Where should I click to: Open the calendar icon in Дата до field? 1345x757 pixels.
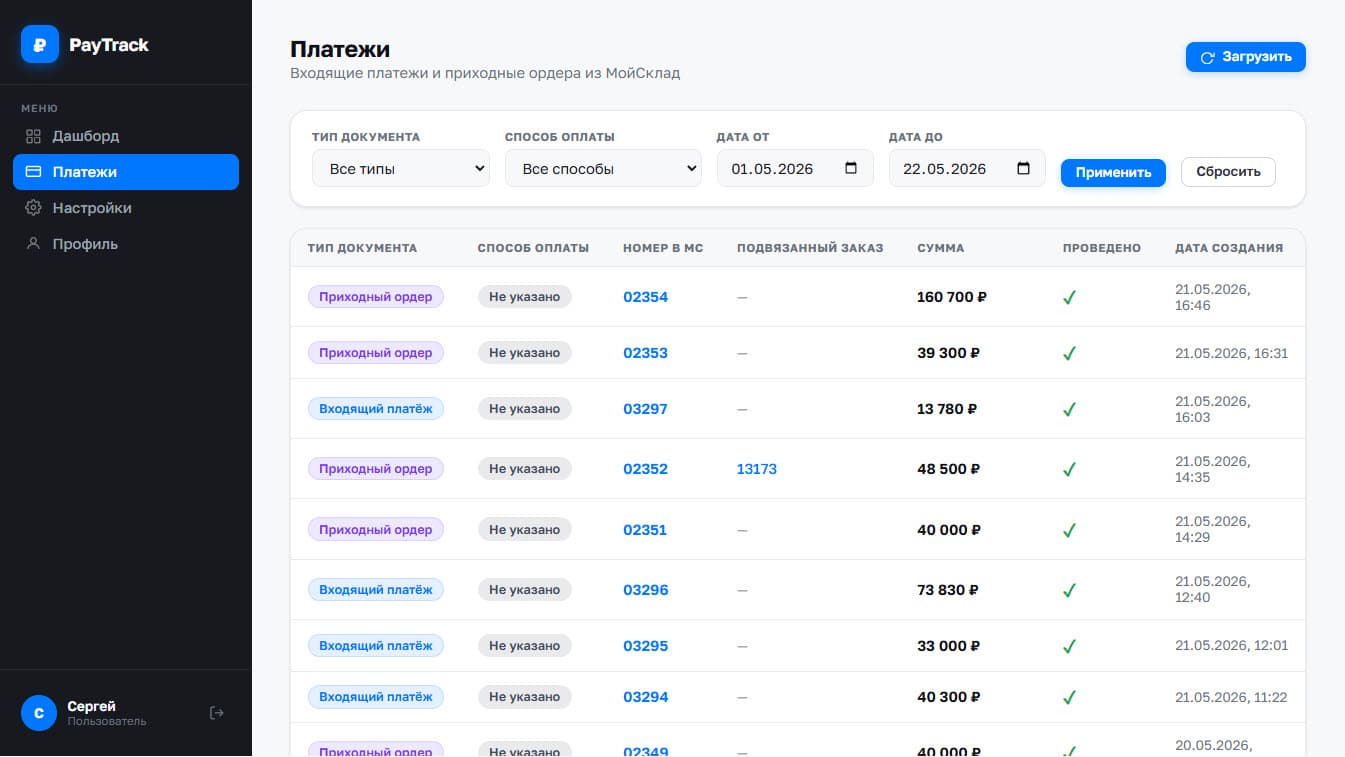click(1023, 169)
